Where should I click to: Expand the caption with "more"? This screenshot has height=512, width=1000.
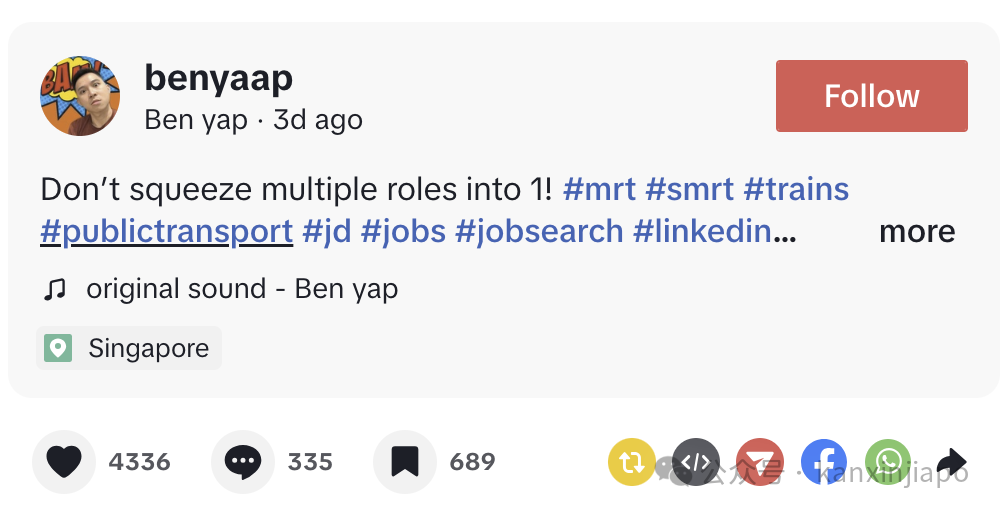click(916, 232)
